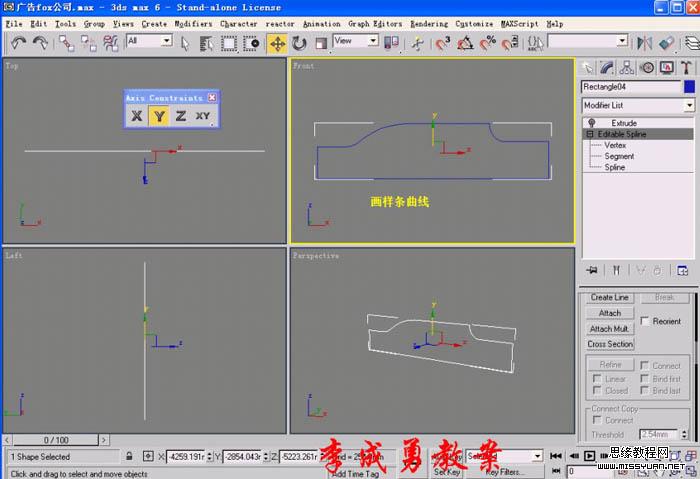Click the Pin Stack icon
The width and height of the screenshot is (700, 479).
[592, 270]
